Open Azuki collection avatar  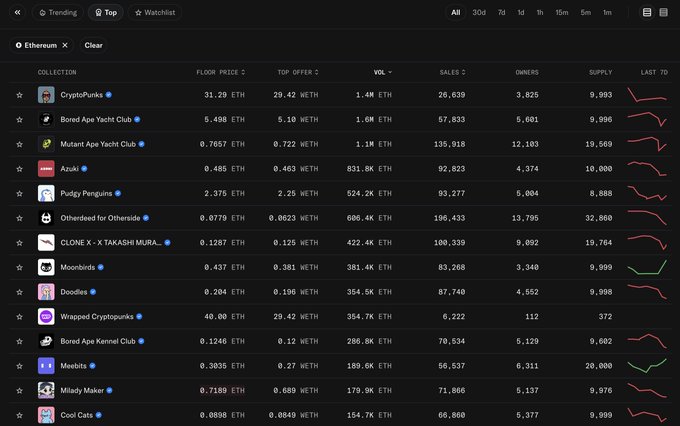(x=46, y=169)
